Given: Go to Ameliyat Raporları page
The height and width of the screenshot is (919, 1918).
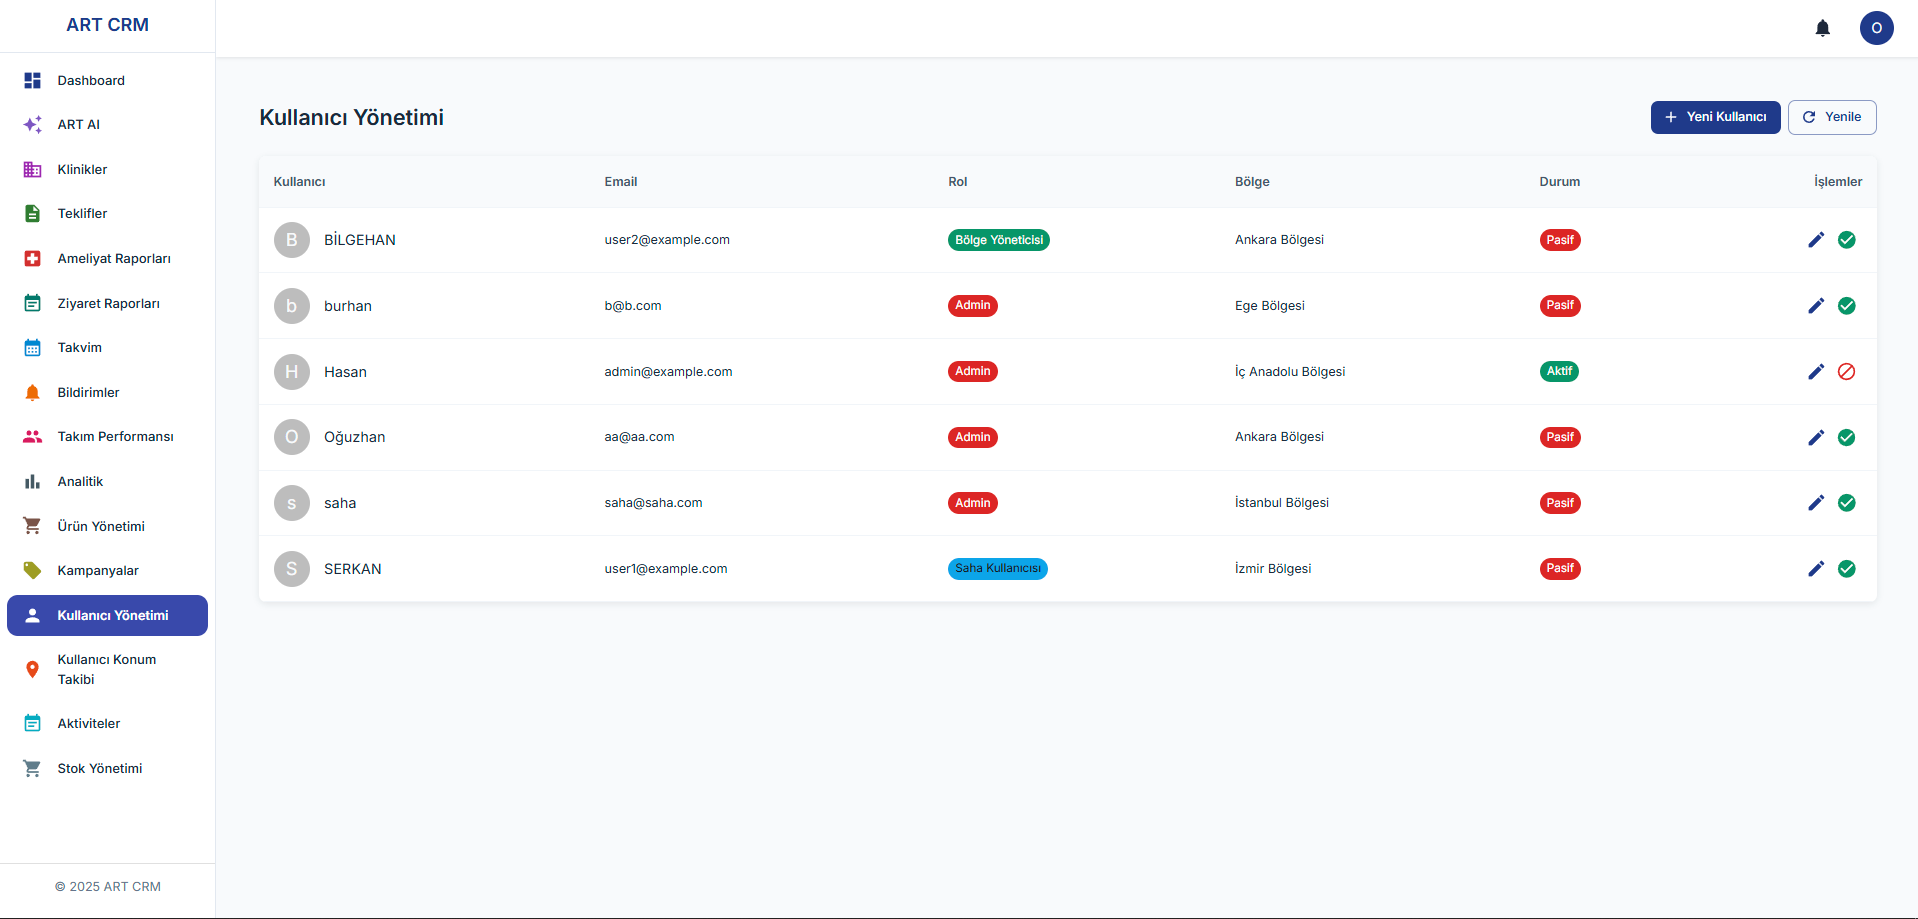Looking at the screenshot, I should tap(114, 259).
